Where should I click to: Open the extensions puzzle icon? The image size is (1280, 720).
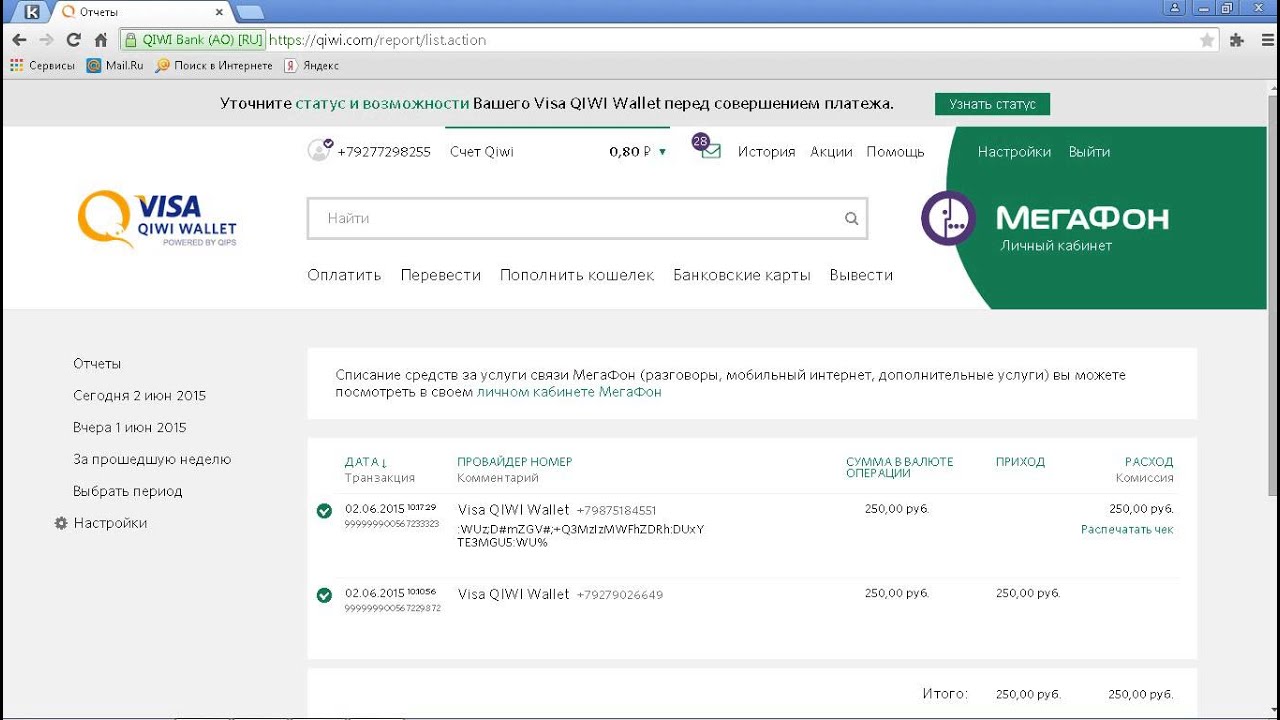pyautogui.click(x=1236, y=40)
